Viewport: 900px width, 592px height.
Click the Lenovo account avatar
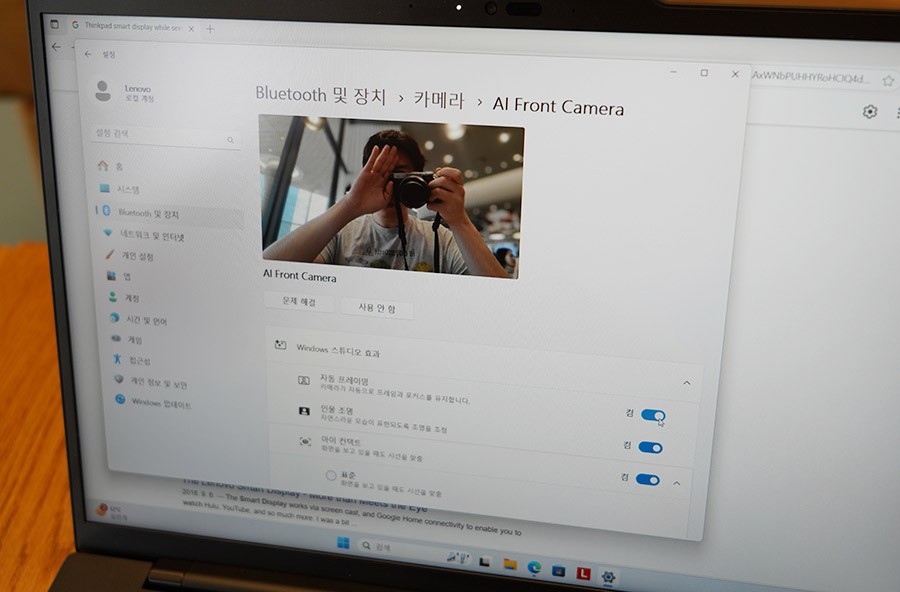(103, 91)
